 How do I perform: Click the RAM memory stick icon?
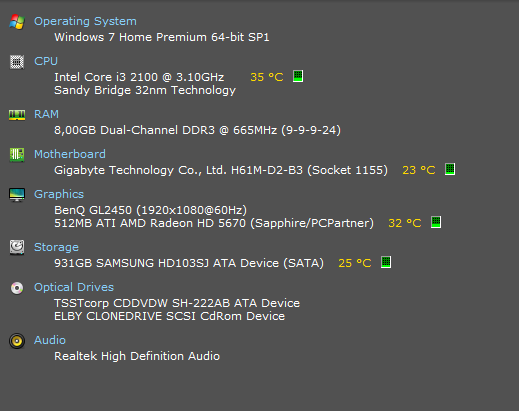(x=17, y=115)
